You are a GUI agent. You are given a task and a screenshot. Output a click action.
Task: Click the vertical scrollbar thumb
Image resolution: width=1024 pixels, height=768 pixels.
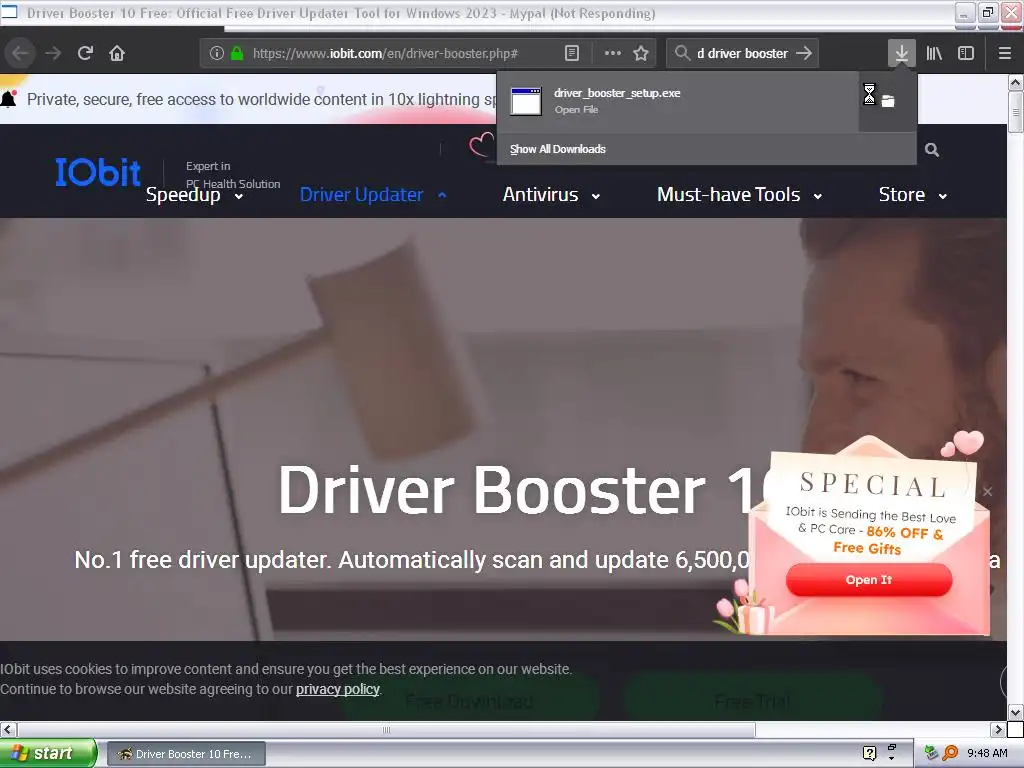[1016, 112]
